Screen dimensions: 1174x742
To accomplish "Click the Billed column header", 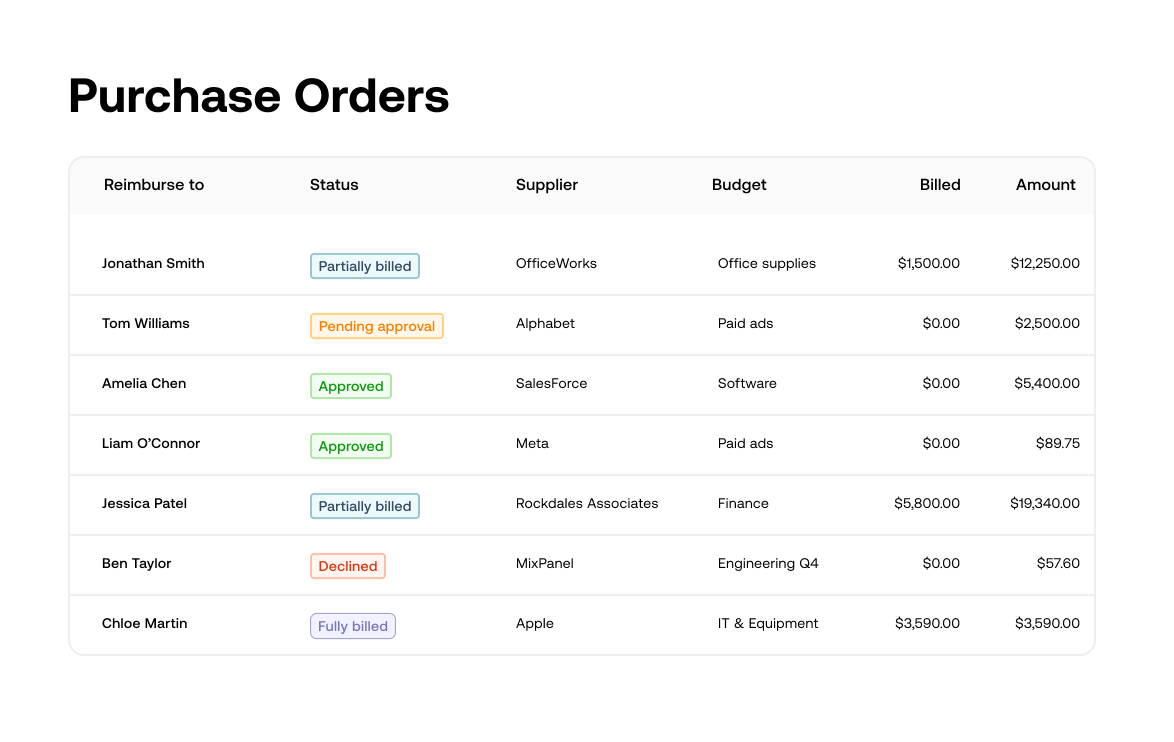I will tap(940, 185).
